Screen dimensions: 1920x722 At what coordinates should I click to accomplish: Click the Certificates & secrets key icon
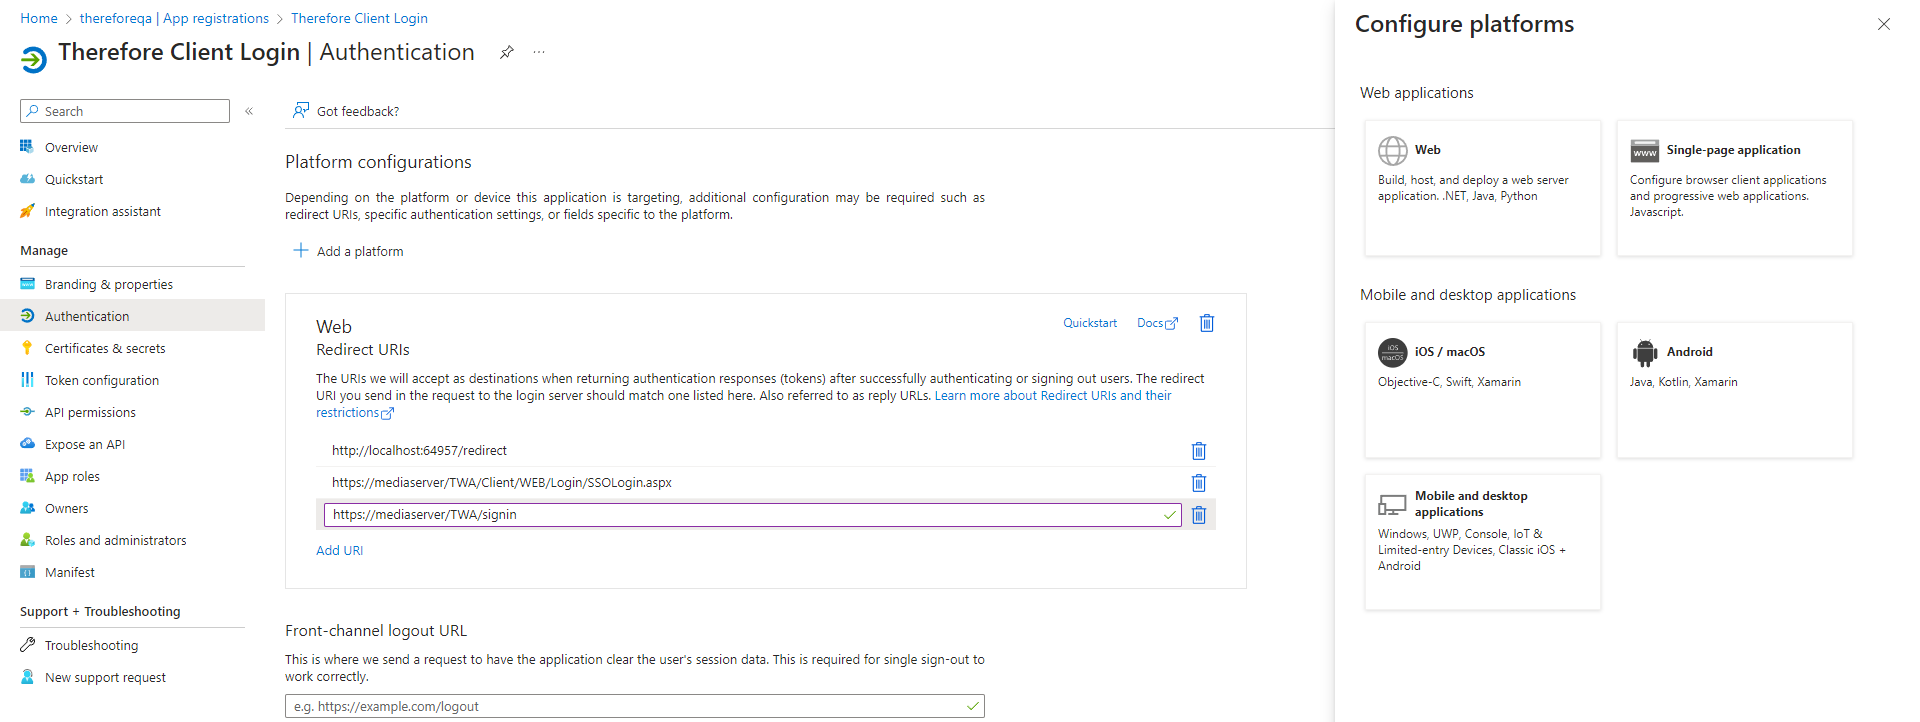pyautogui.click(x=27, y=348)
